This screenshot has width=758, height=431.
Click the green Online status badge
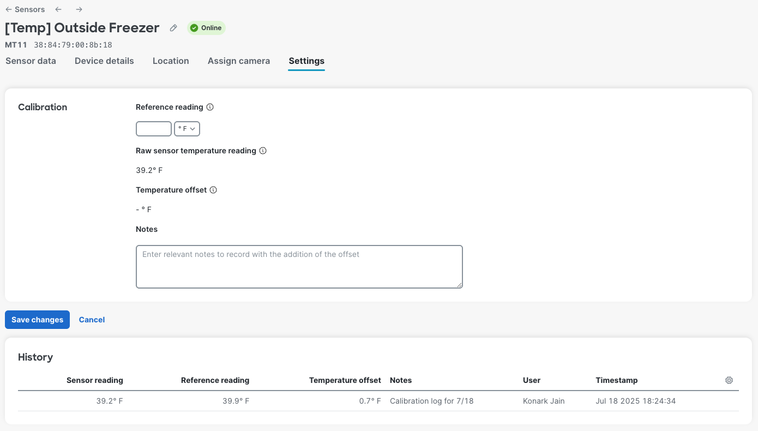[206, 28]
